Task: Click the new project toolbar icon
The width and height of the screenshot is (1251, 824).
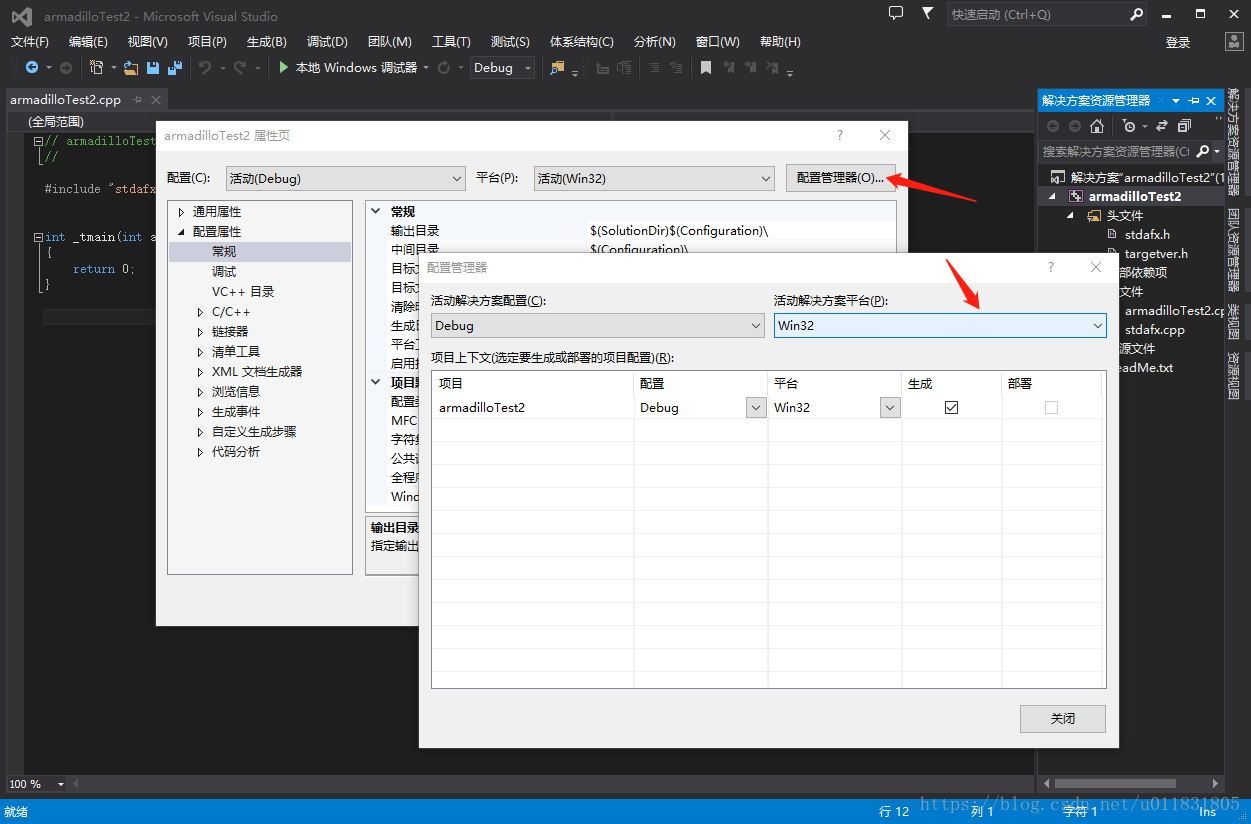Action: pos(97,67)
